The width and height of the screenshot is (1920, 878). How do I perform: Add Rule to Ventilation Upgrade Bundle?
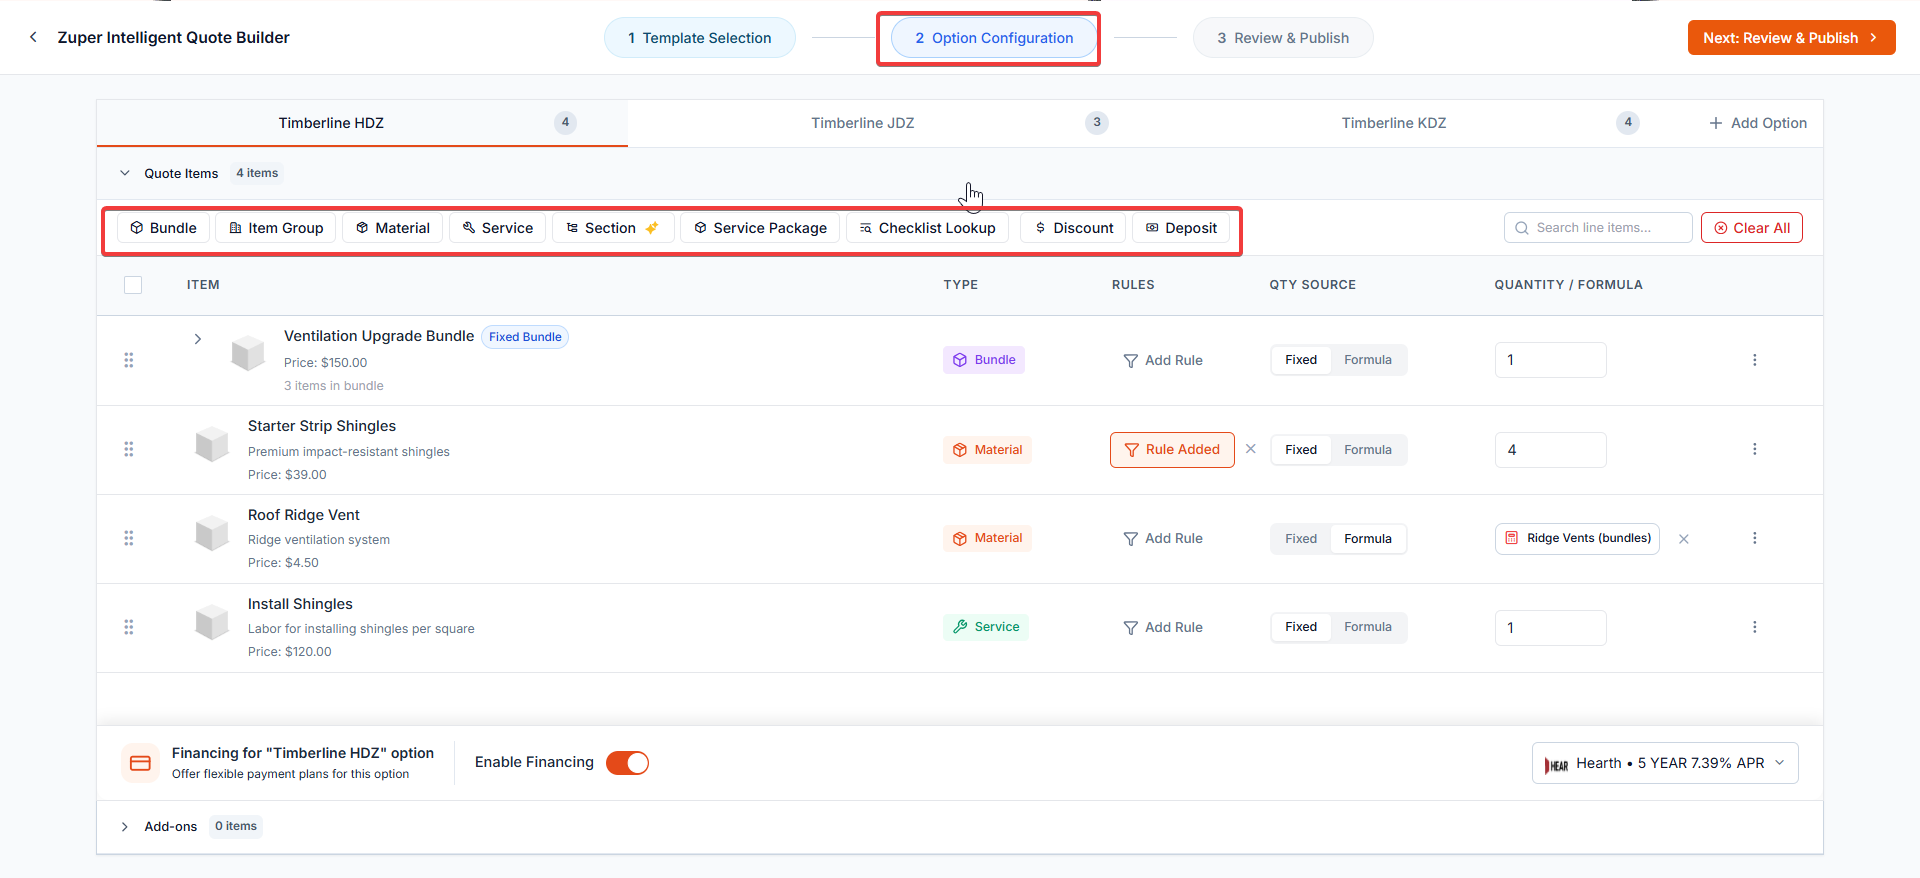(1163, 360)
